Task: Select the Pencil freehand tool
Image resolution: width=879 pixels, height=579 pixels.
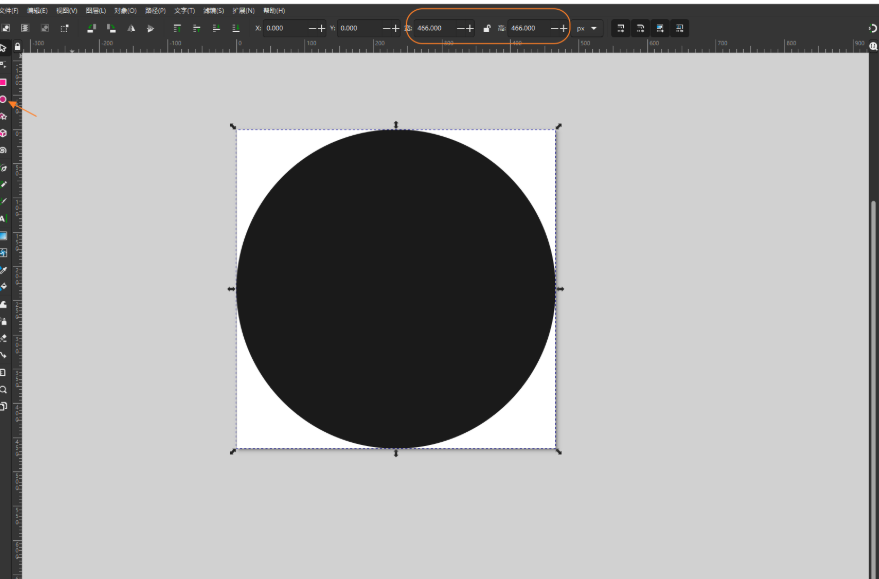Action: tap(3, 184)
